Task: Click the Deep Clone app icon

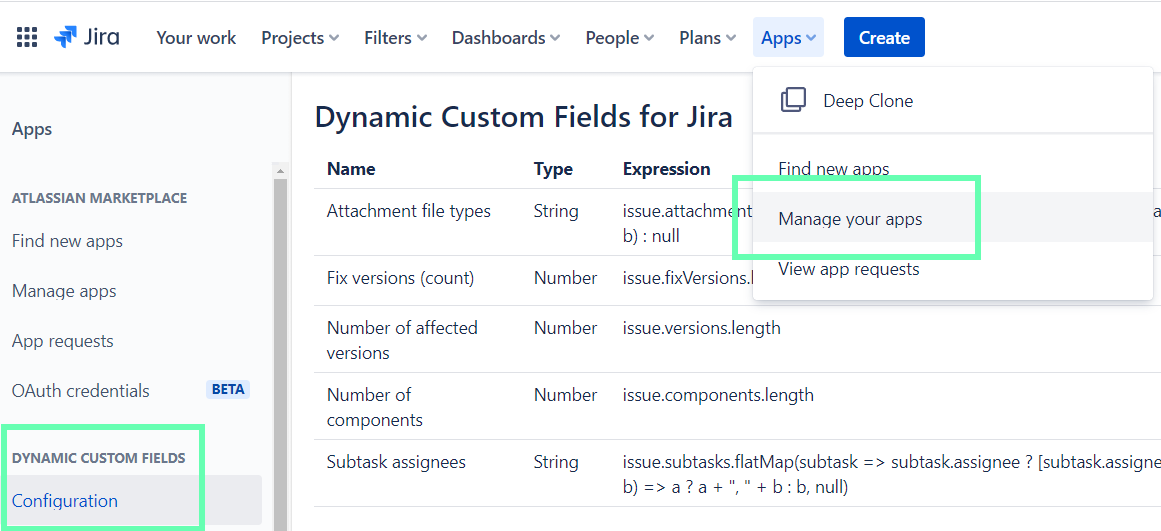Action: pos(793,100)
